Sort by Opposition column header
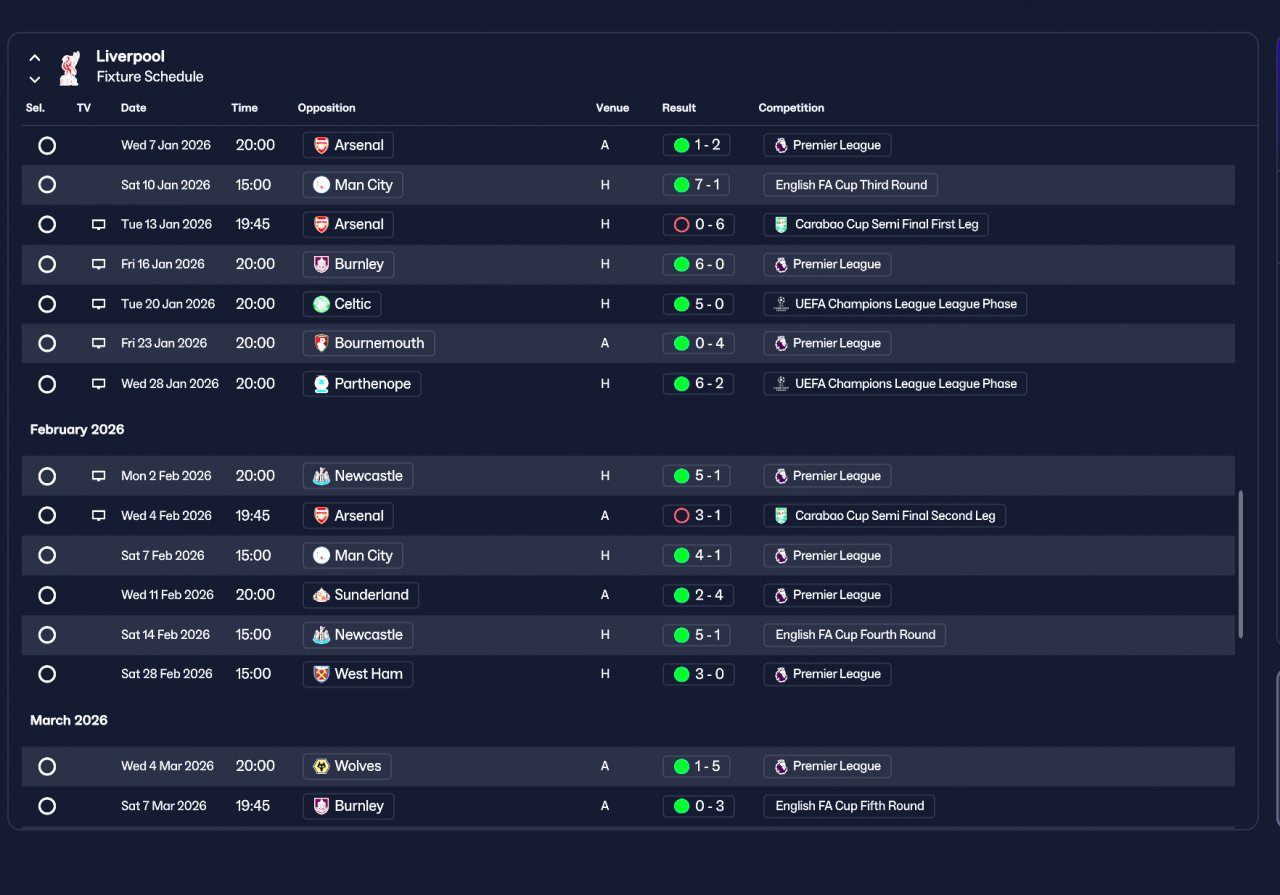Image resolution: width=1280 pixels, height=895 pixels. click(x=327, y=108)
